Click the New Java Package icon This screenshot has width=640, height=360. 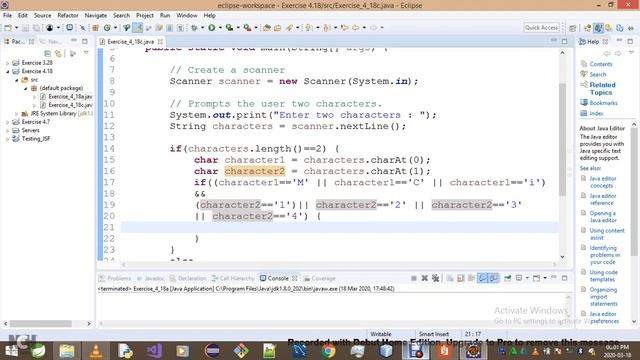(96, 28)
